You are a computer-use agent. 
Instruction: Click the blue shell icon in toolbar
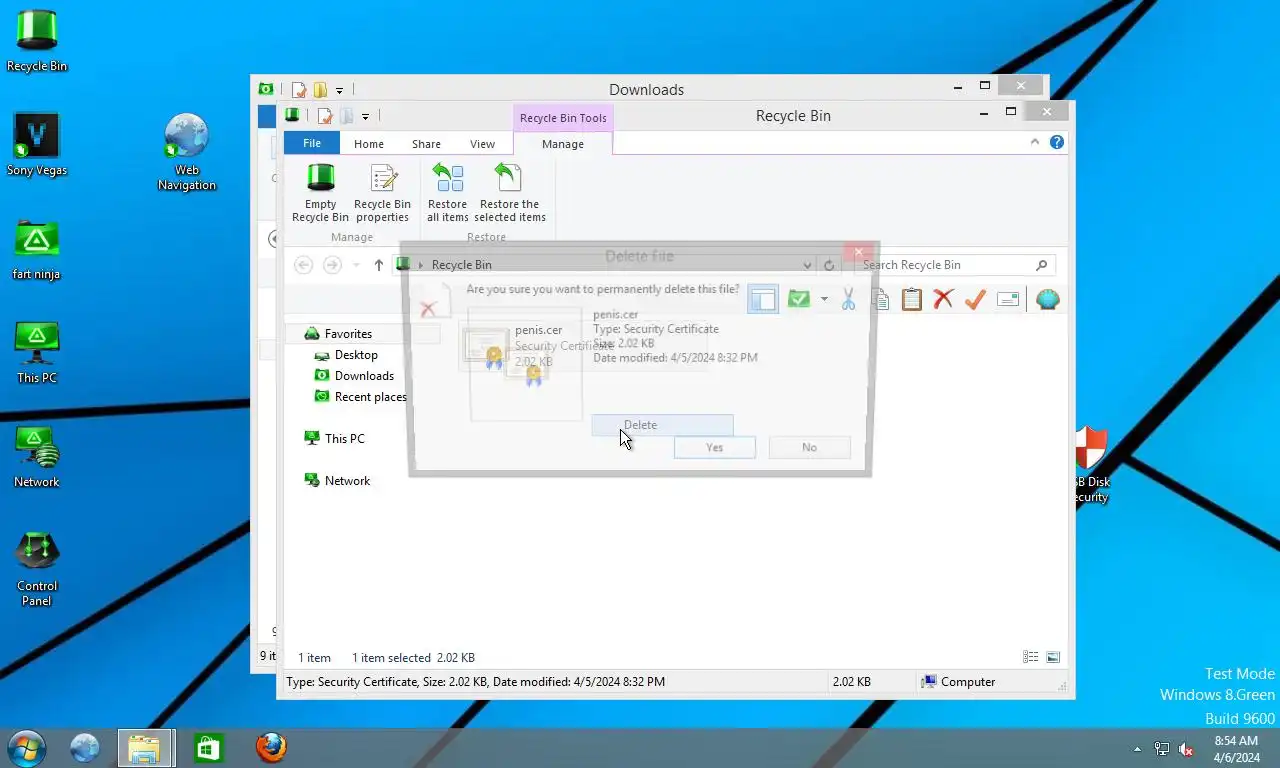click(x=1047, y=299)
